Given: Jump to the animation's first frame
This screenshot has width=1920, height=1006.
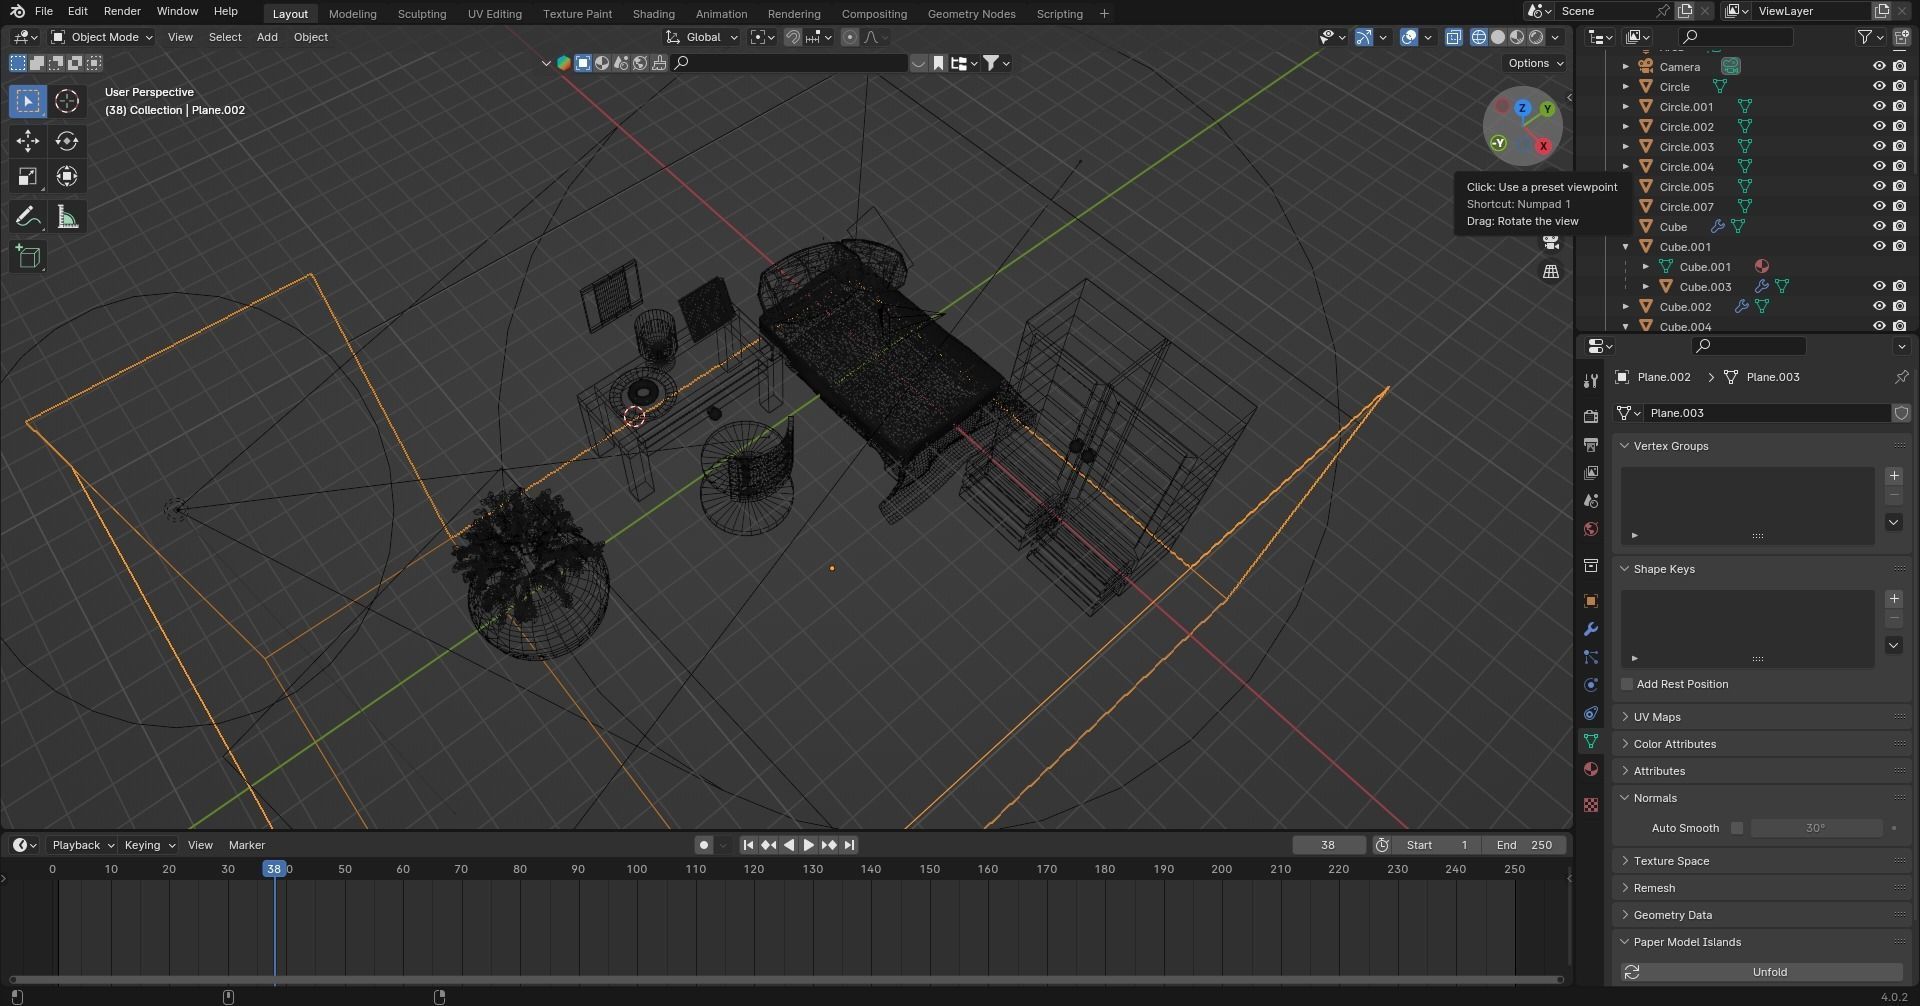Looking at the screenshot, I should [748, 845].
